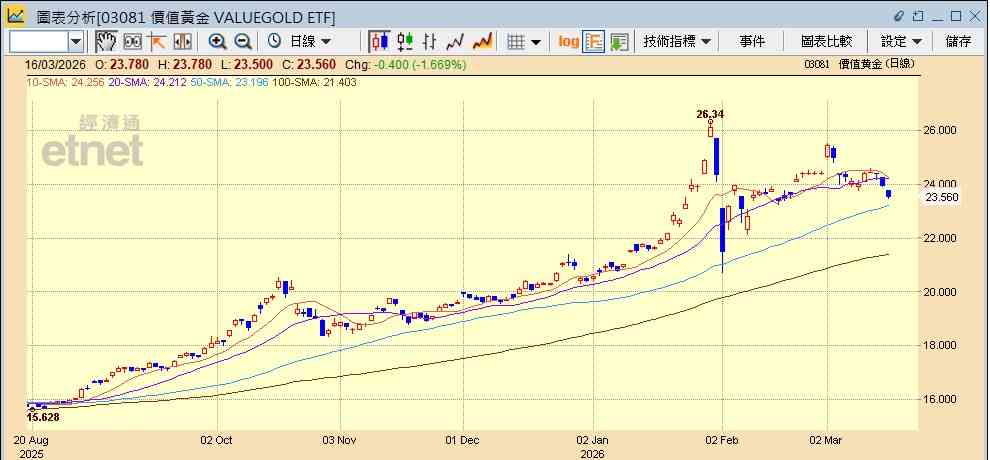Click the stock code input field
The image size is (990, 460).
(39, 42)
